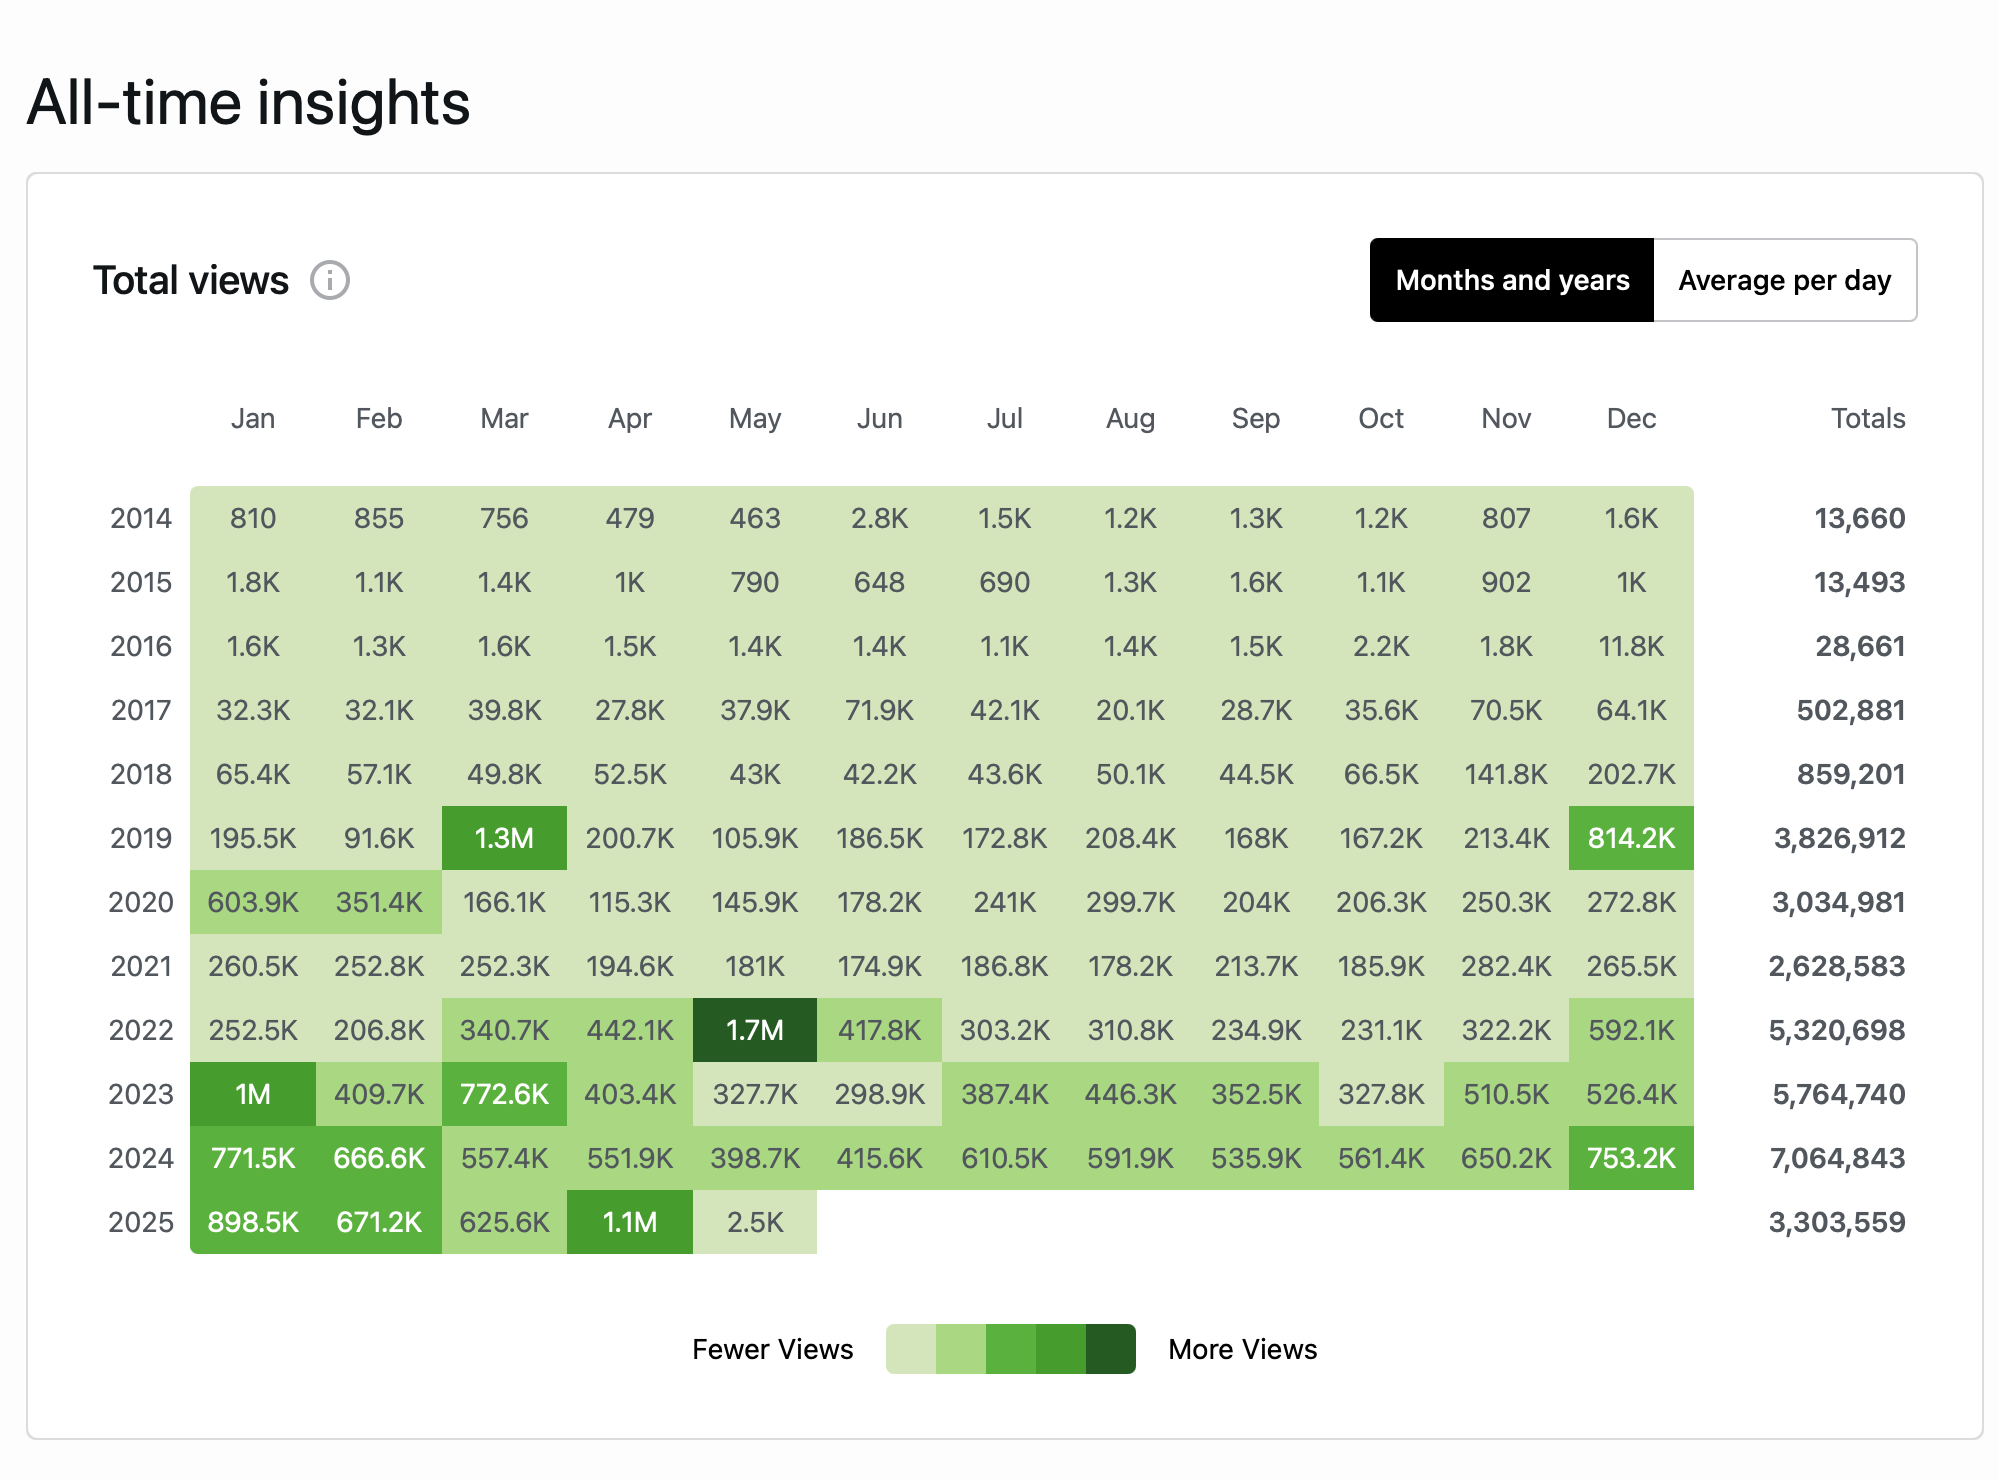Select the Months and years toggle

coord(1512,280)
